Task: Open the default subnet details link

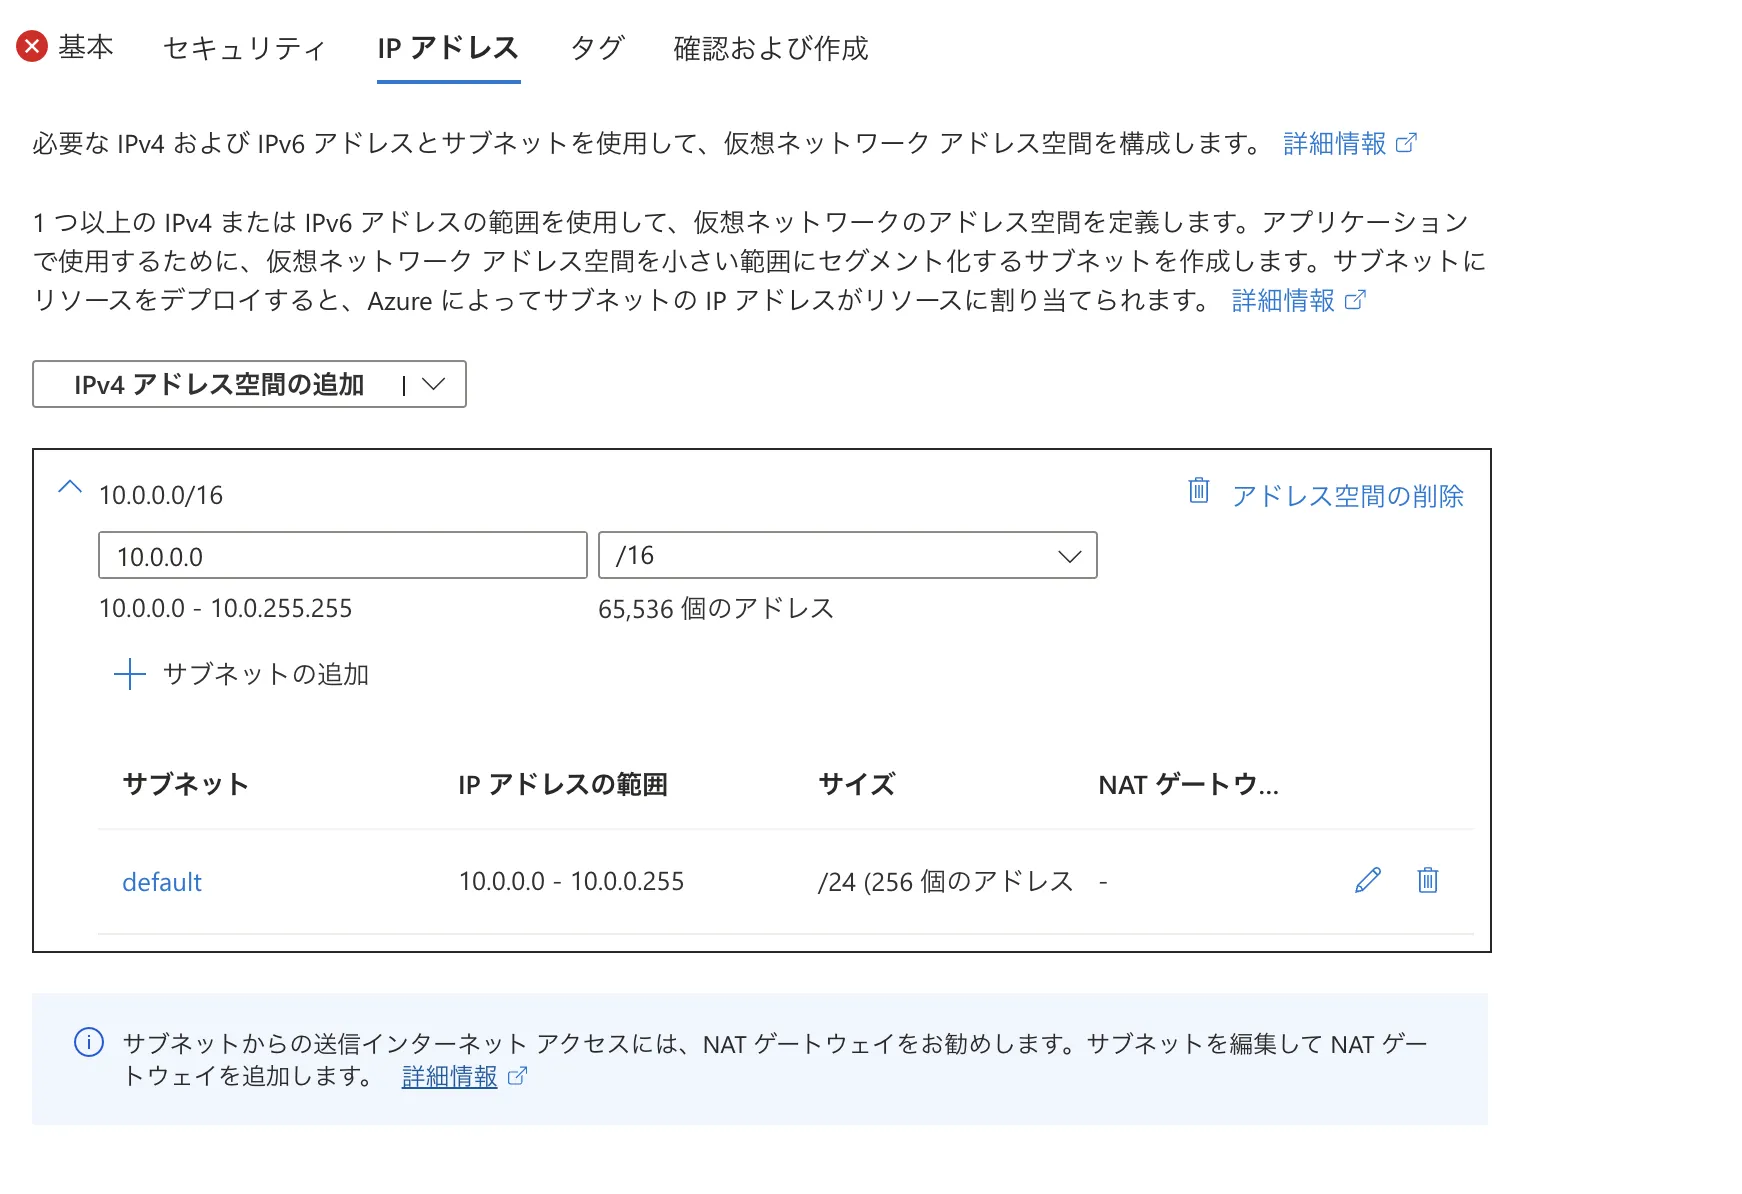Action: tap(161, 881)
